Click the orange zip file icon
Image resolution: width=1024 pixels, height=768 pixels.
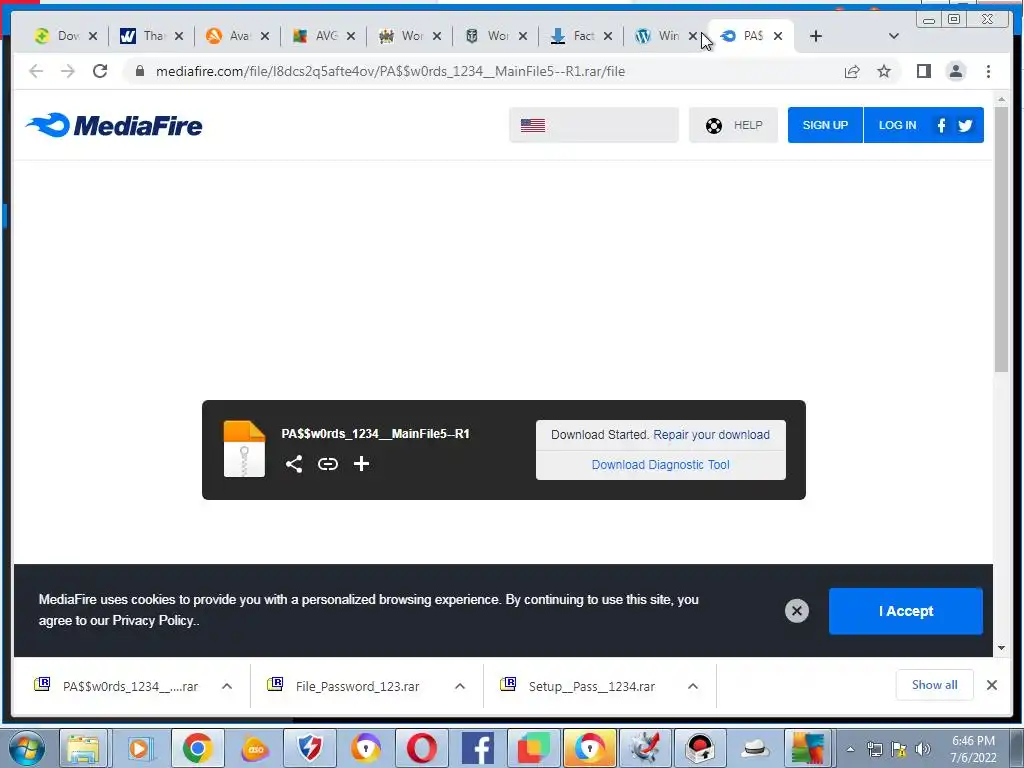coord(244,449)
